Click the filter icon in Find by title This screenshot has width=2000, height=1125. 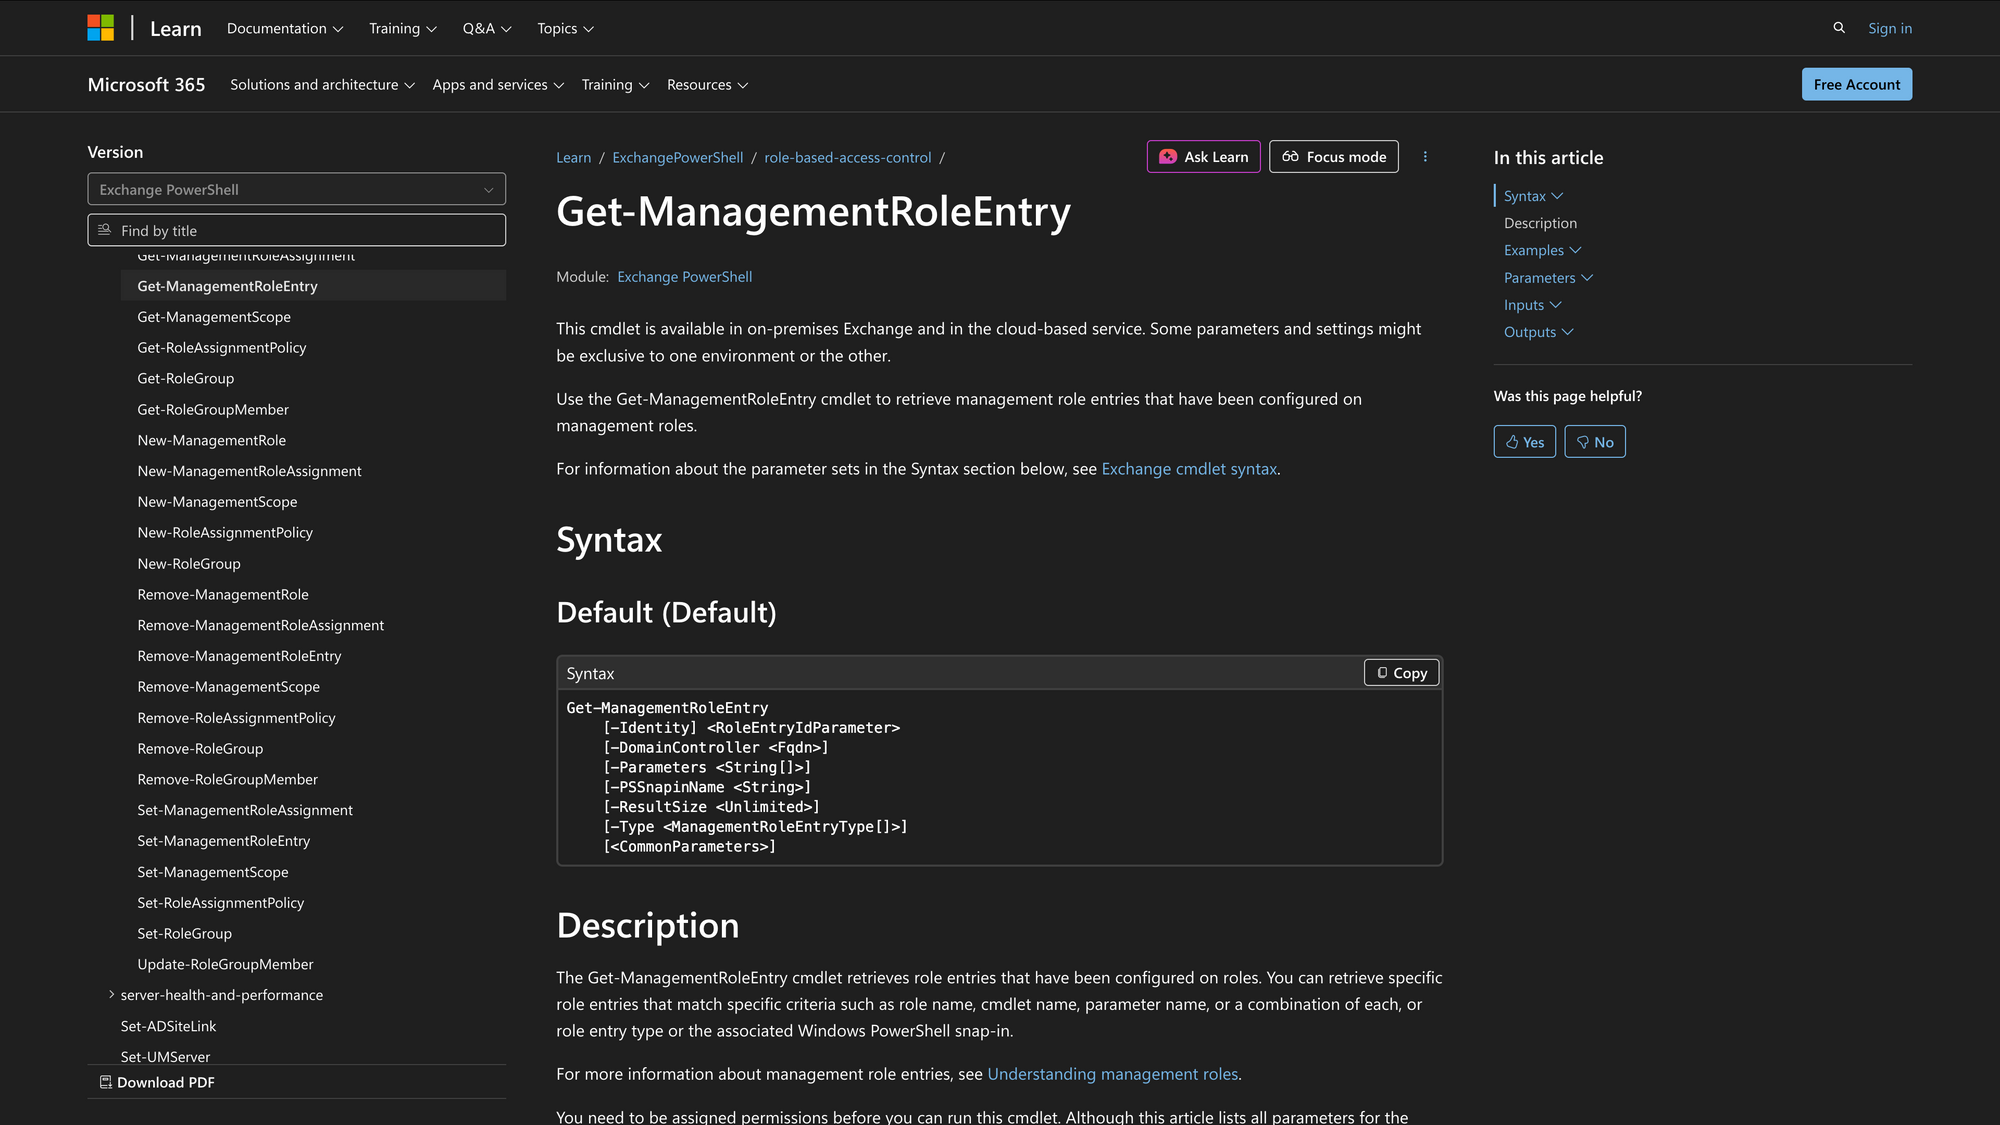click(x=104, y=230)
